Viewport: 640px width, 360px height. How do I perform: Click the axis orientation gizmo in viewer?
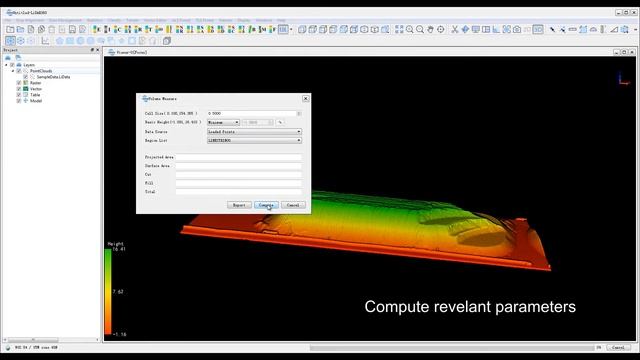624,78
